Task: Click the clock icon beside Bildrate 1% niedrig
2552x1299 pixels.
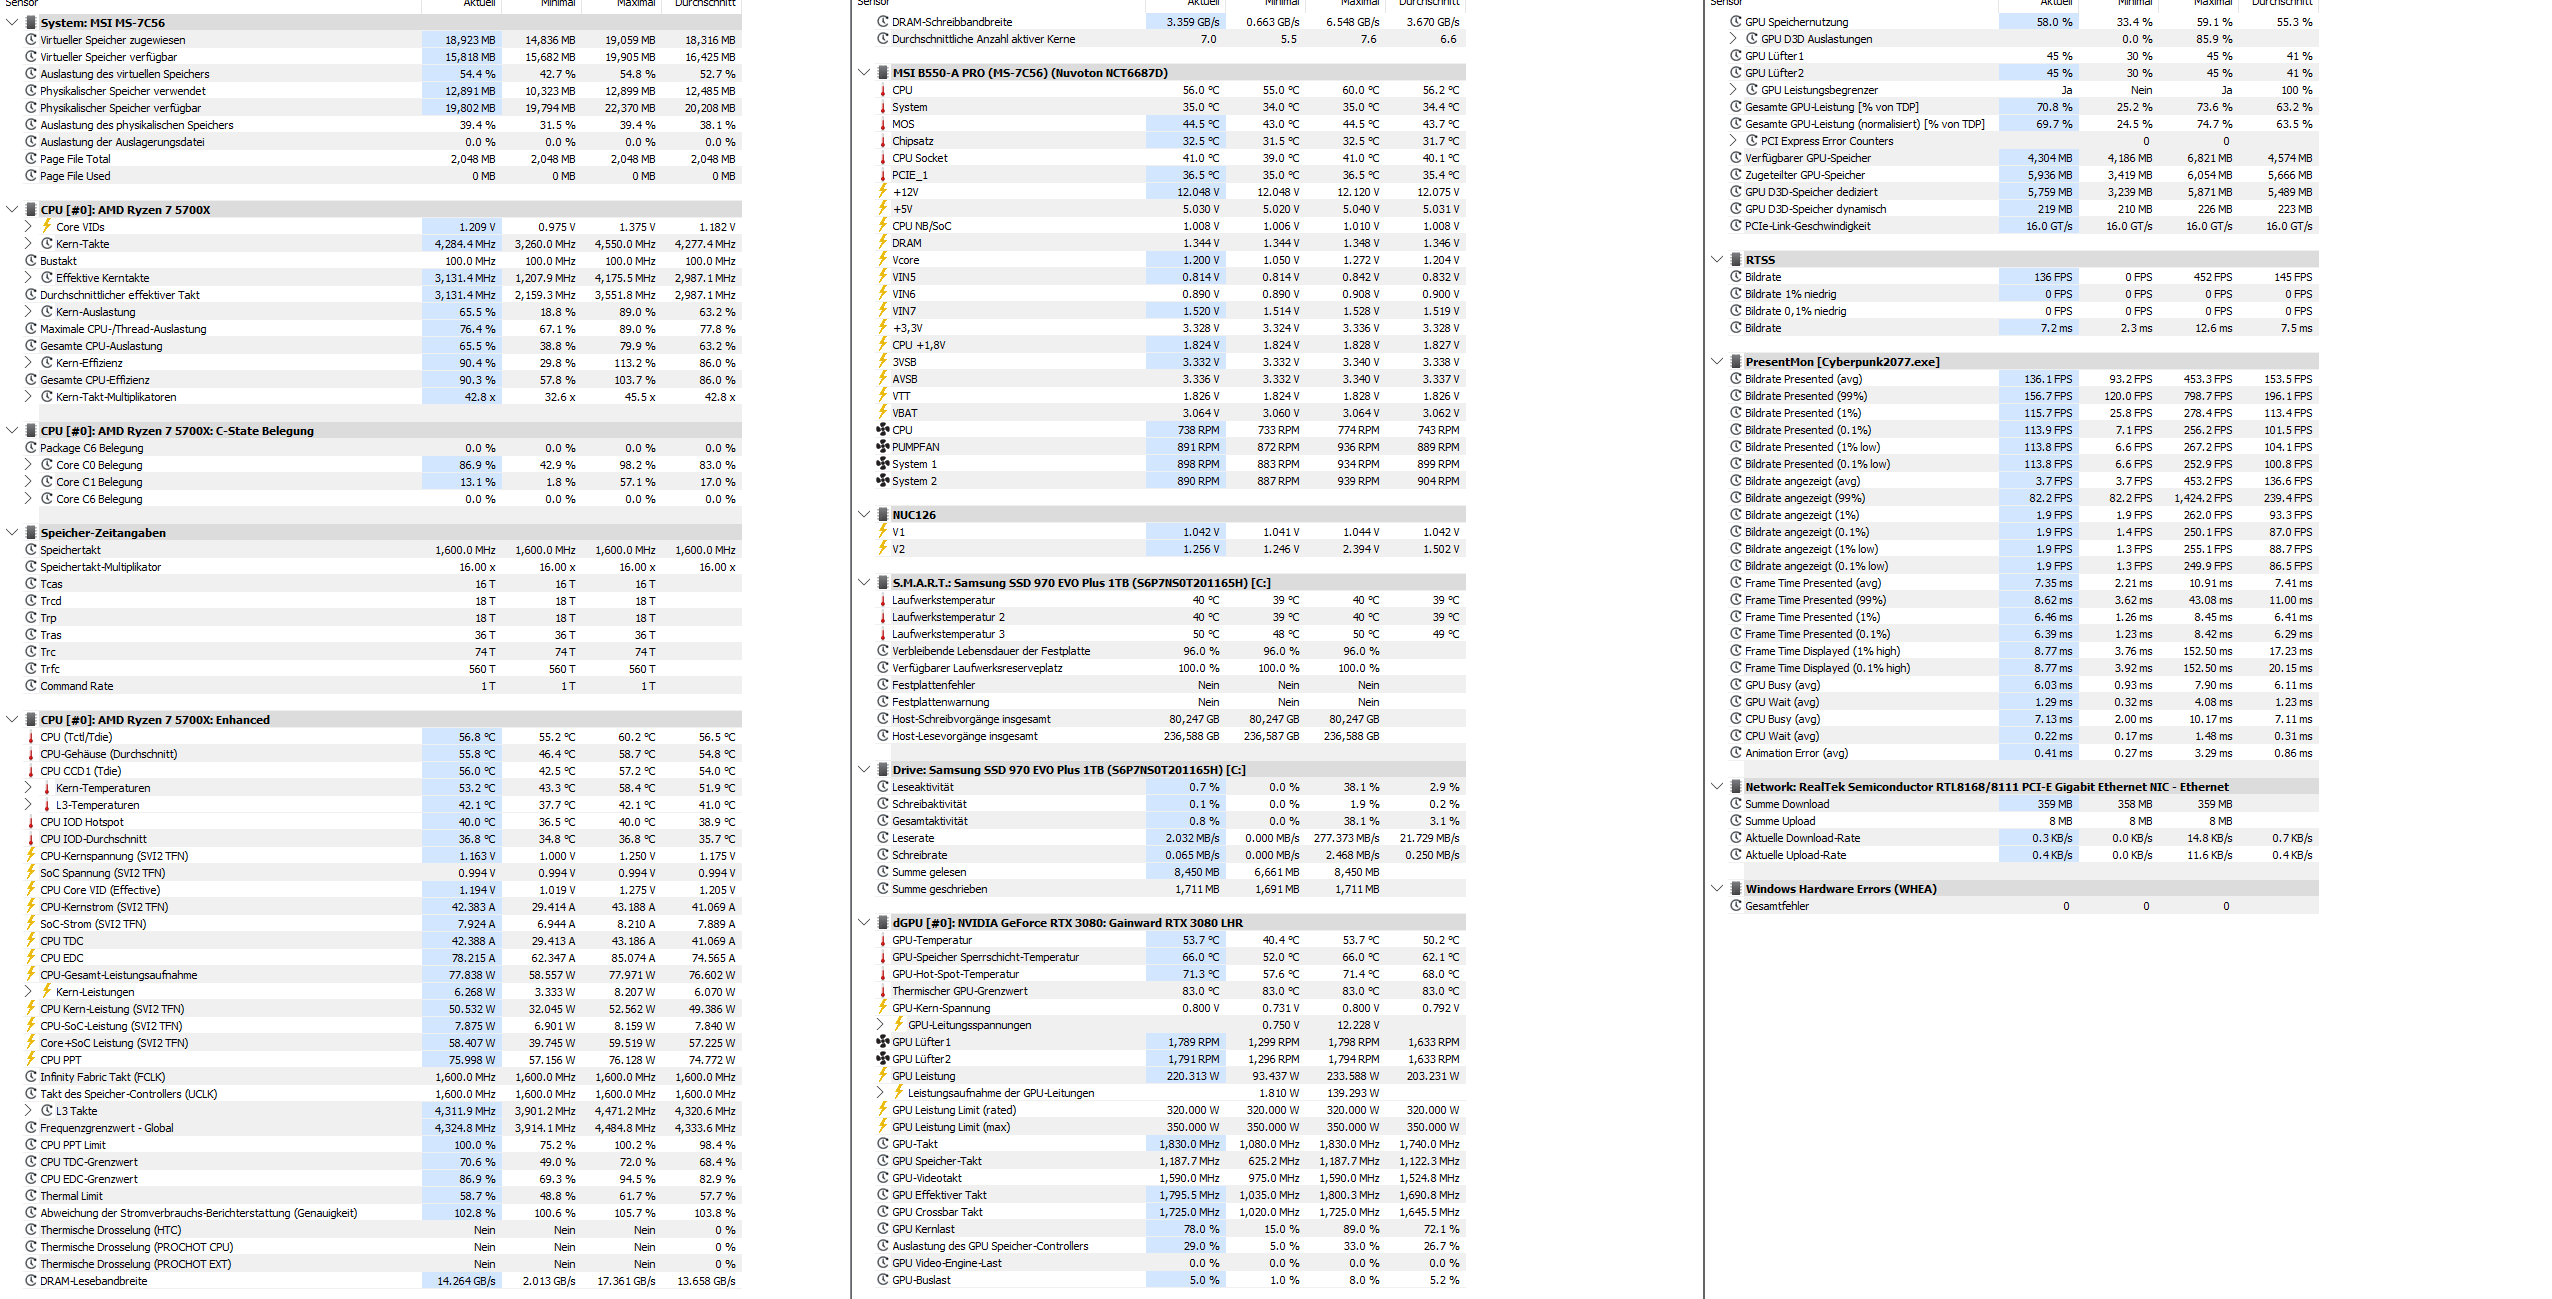Action: coord(1736,293)
